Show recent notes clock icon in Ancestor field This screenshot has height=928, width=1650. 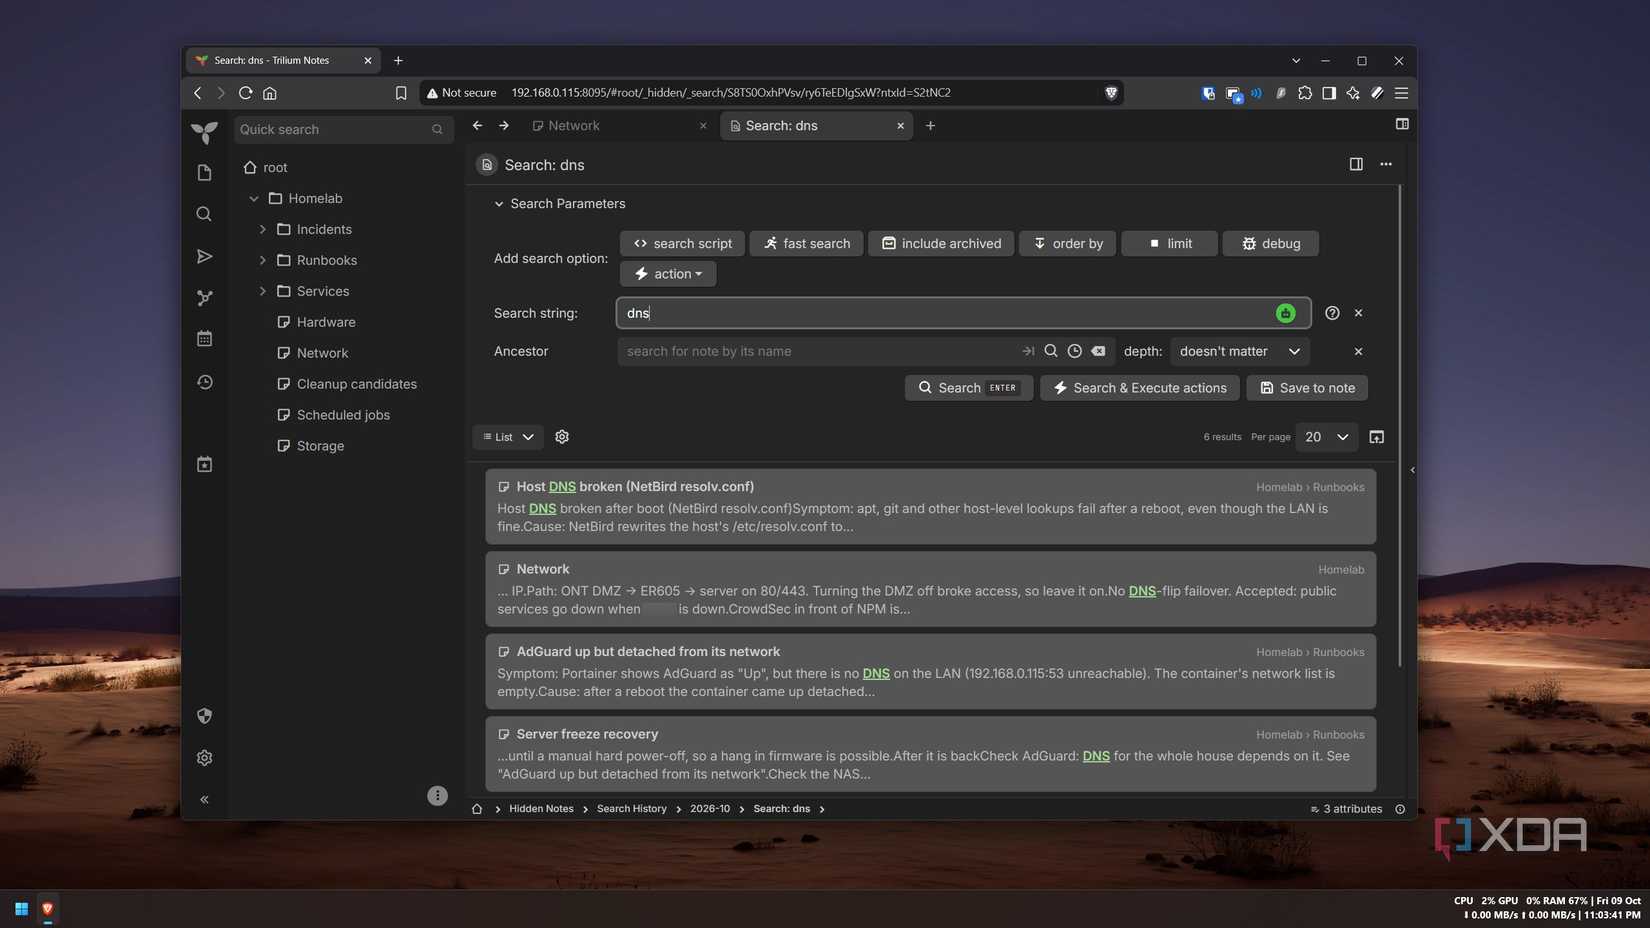1074,351
